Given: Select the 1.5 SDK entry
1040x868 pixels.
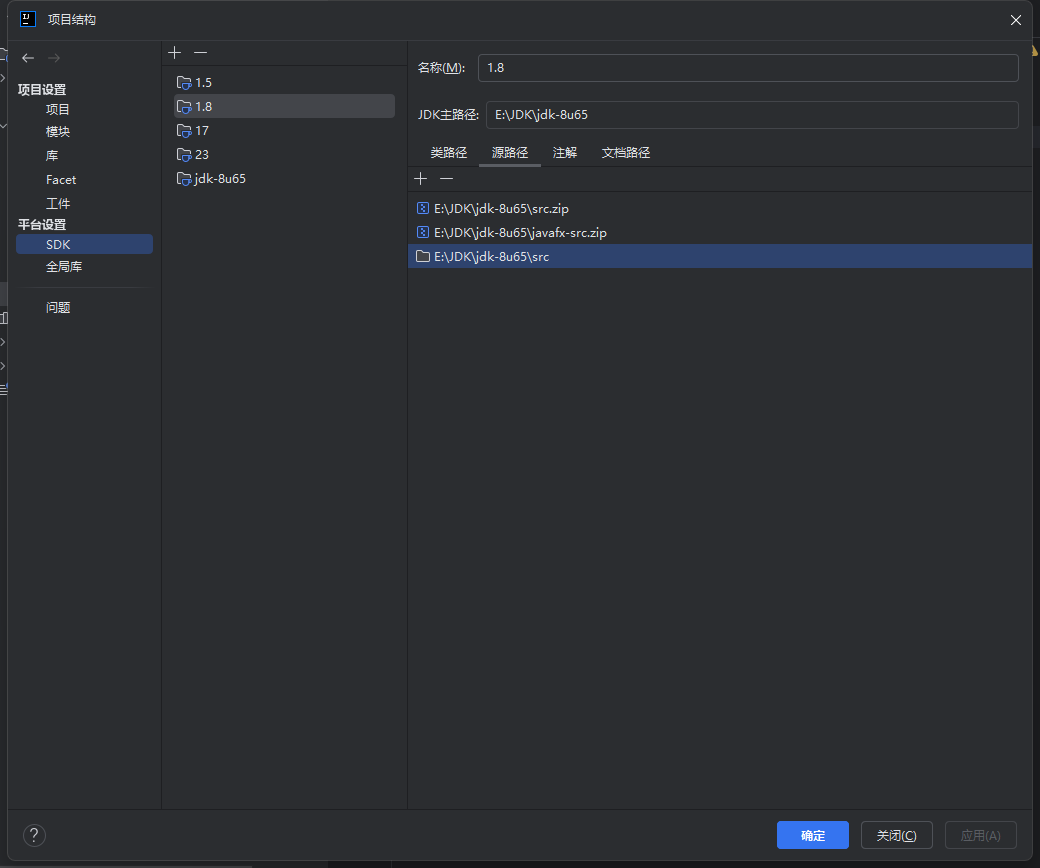Looking at the screenshot, I should [203, 82].
